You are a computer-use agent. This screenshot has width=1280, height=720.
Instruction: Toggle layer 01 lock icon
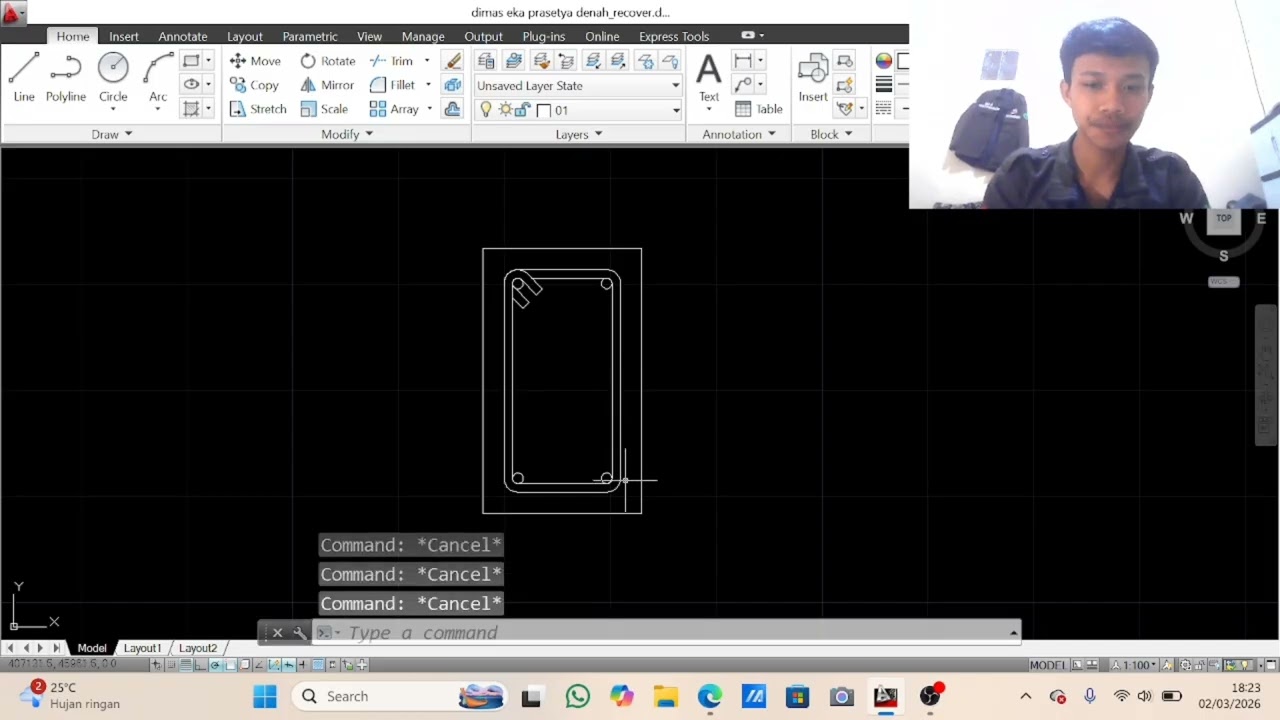[522, 110]
